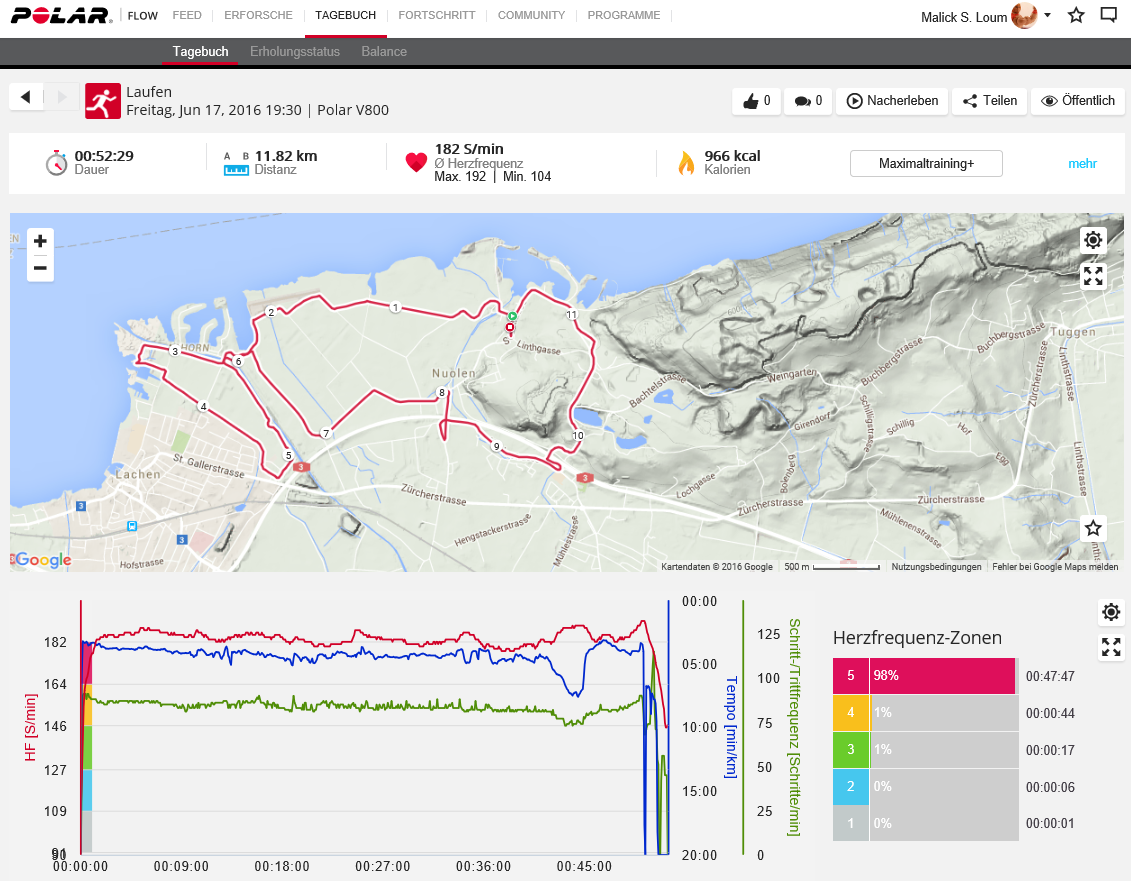Click the star icon on the map
This screenshot has height=881, width=1131.
1093,528
